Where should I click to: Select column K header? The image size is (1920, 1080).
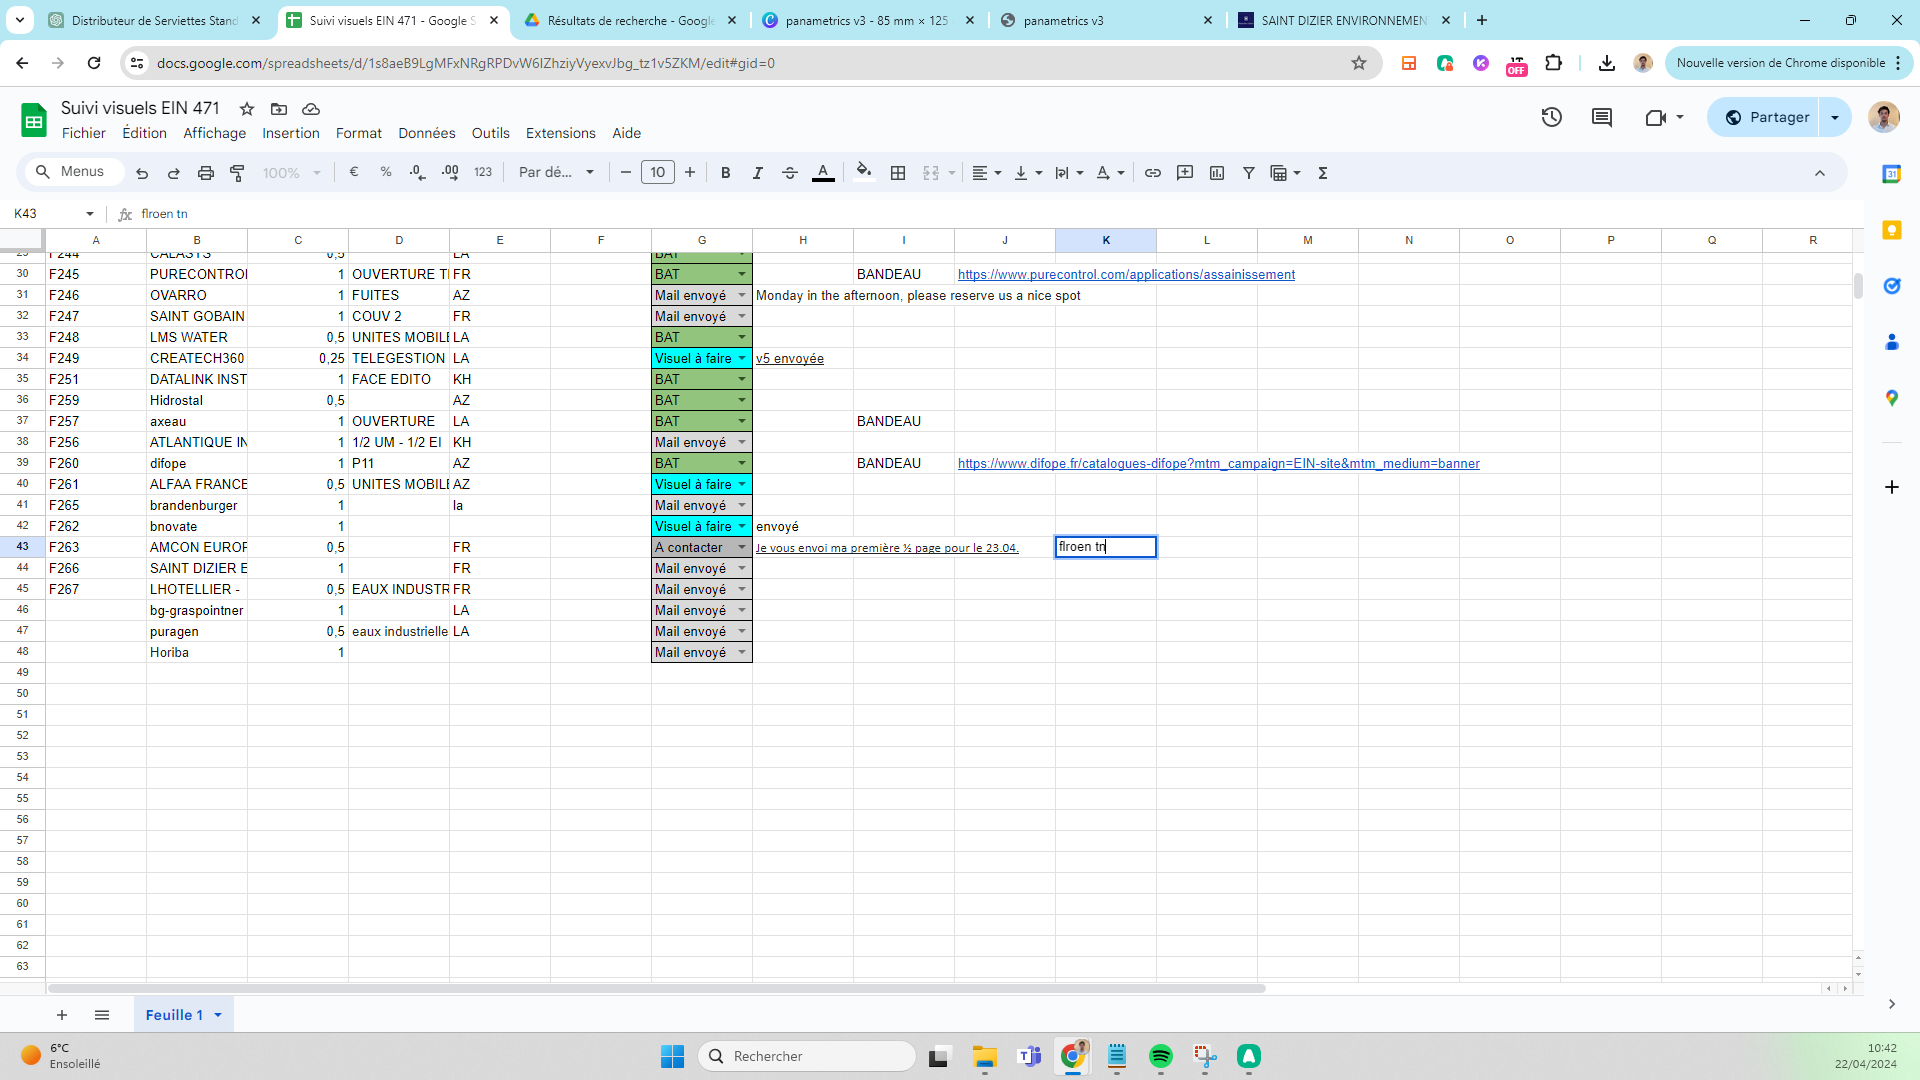tap(1106, 240)
